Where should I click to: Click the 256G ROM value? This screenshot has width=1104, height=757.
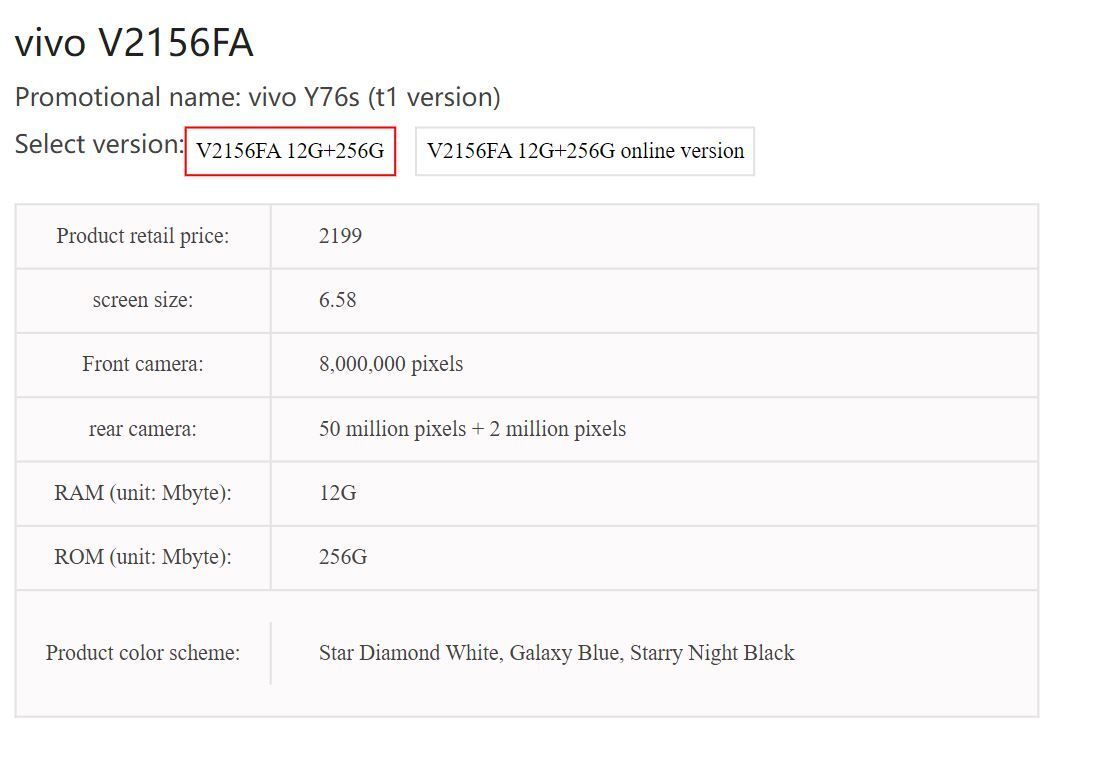(x=343, y=557)
